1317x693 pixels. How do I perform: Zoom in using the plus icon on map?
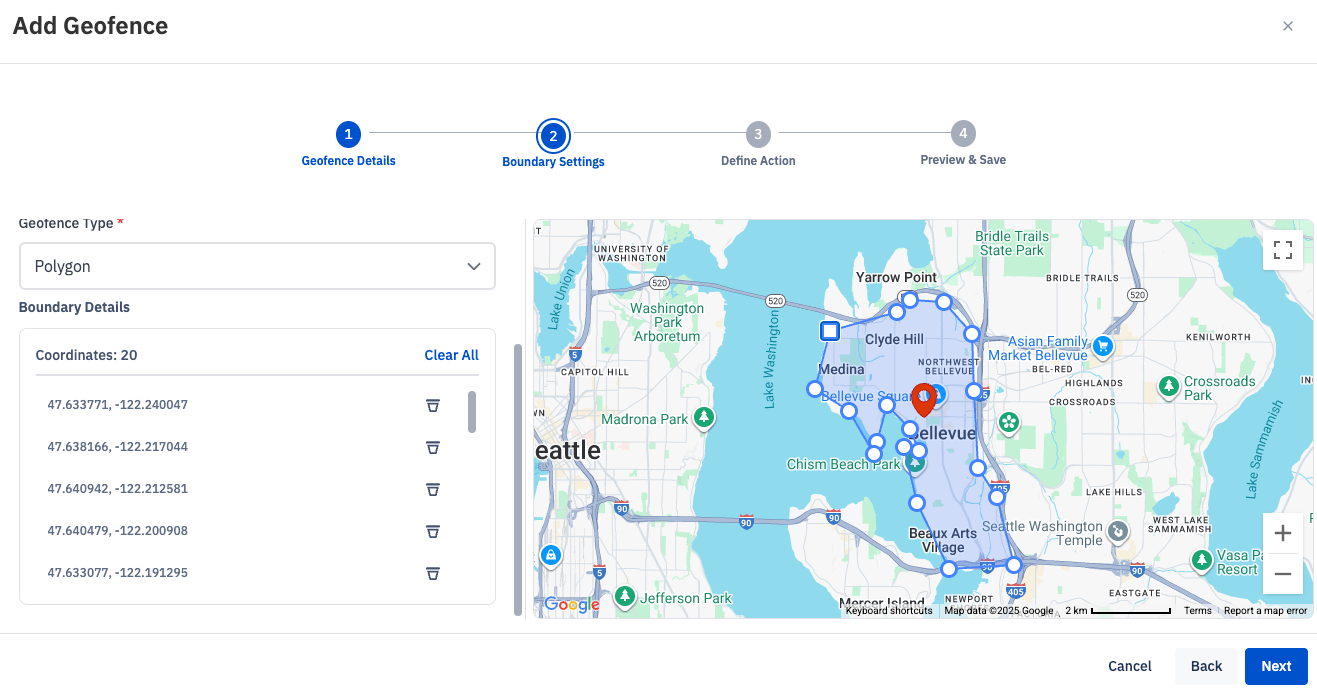1282,533
